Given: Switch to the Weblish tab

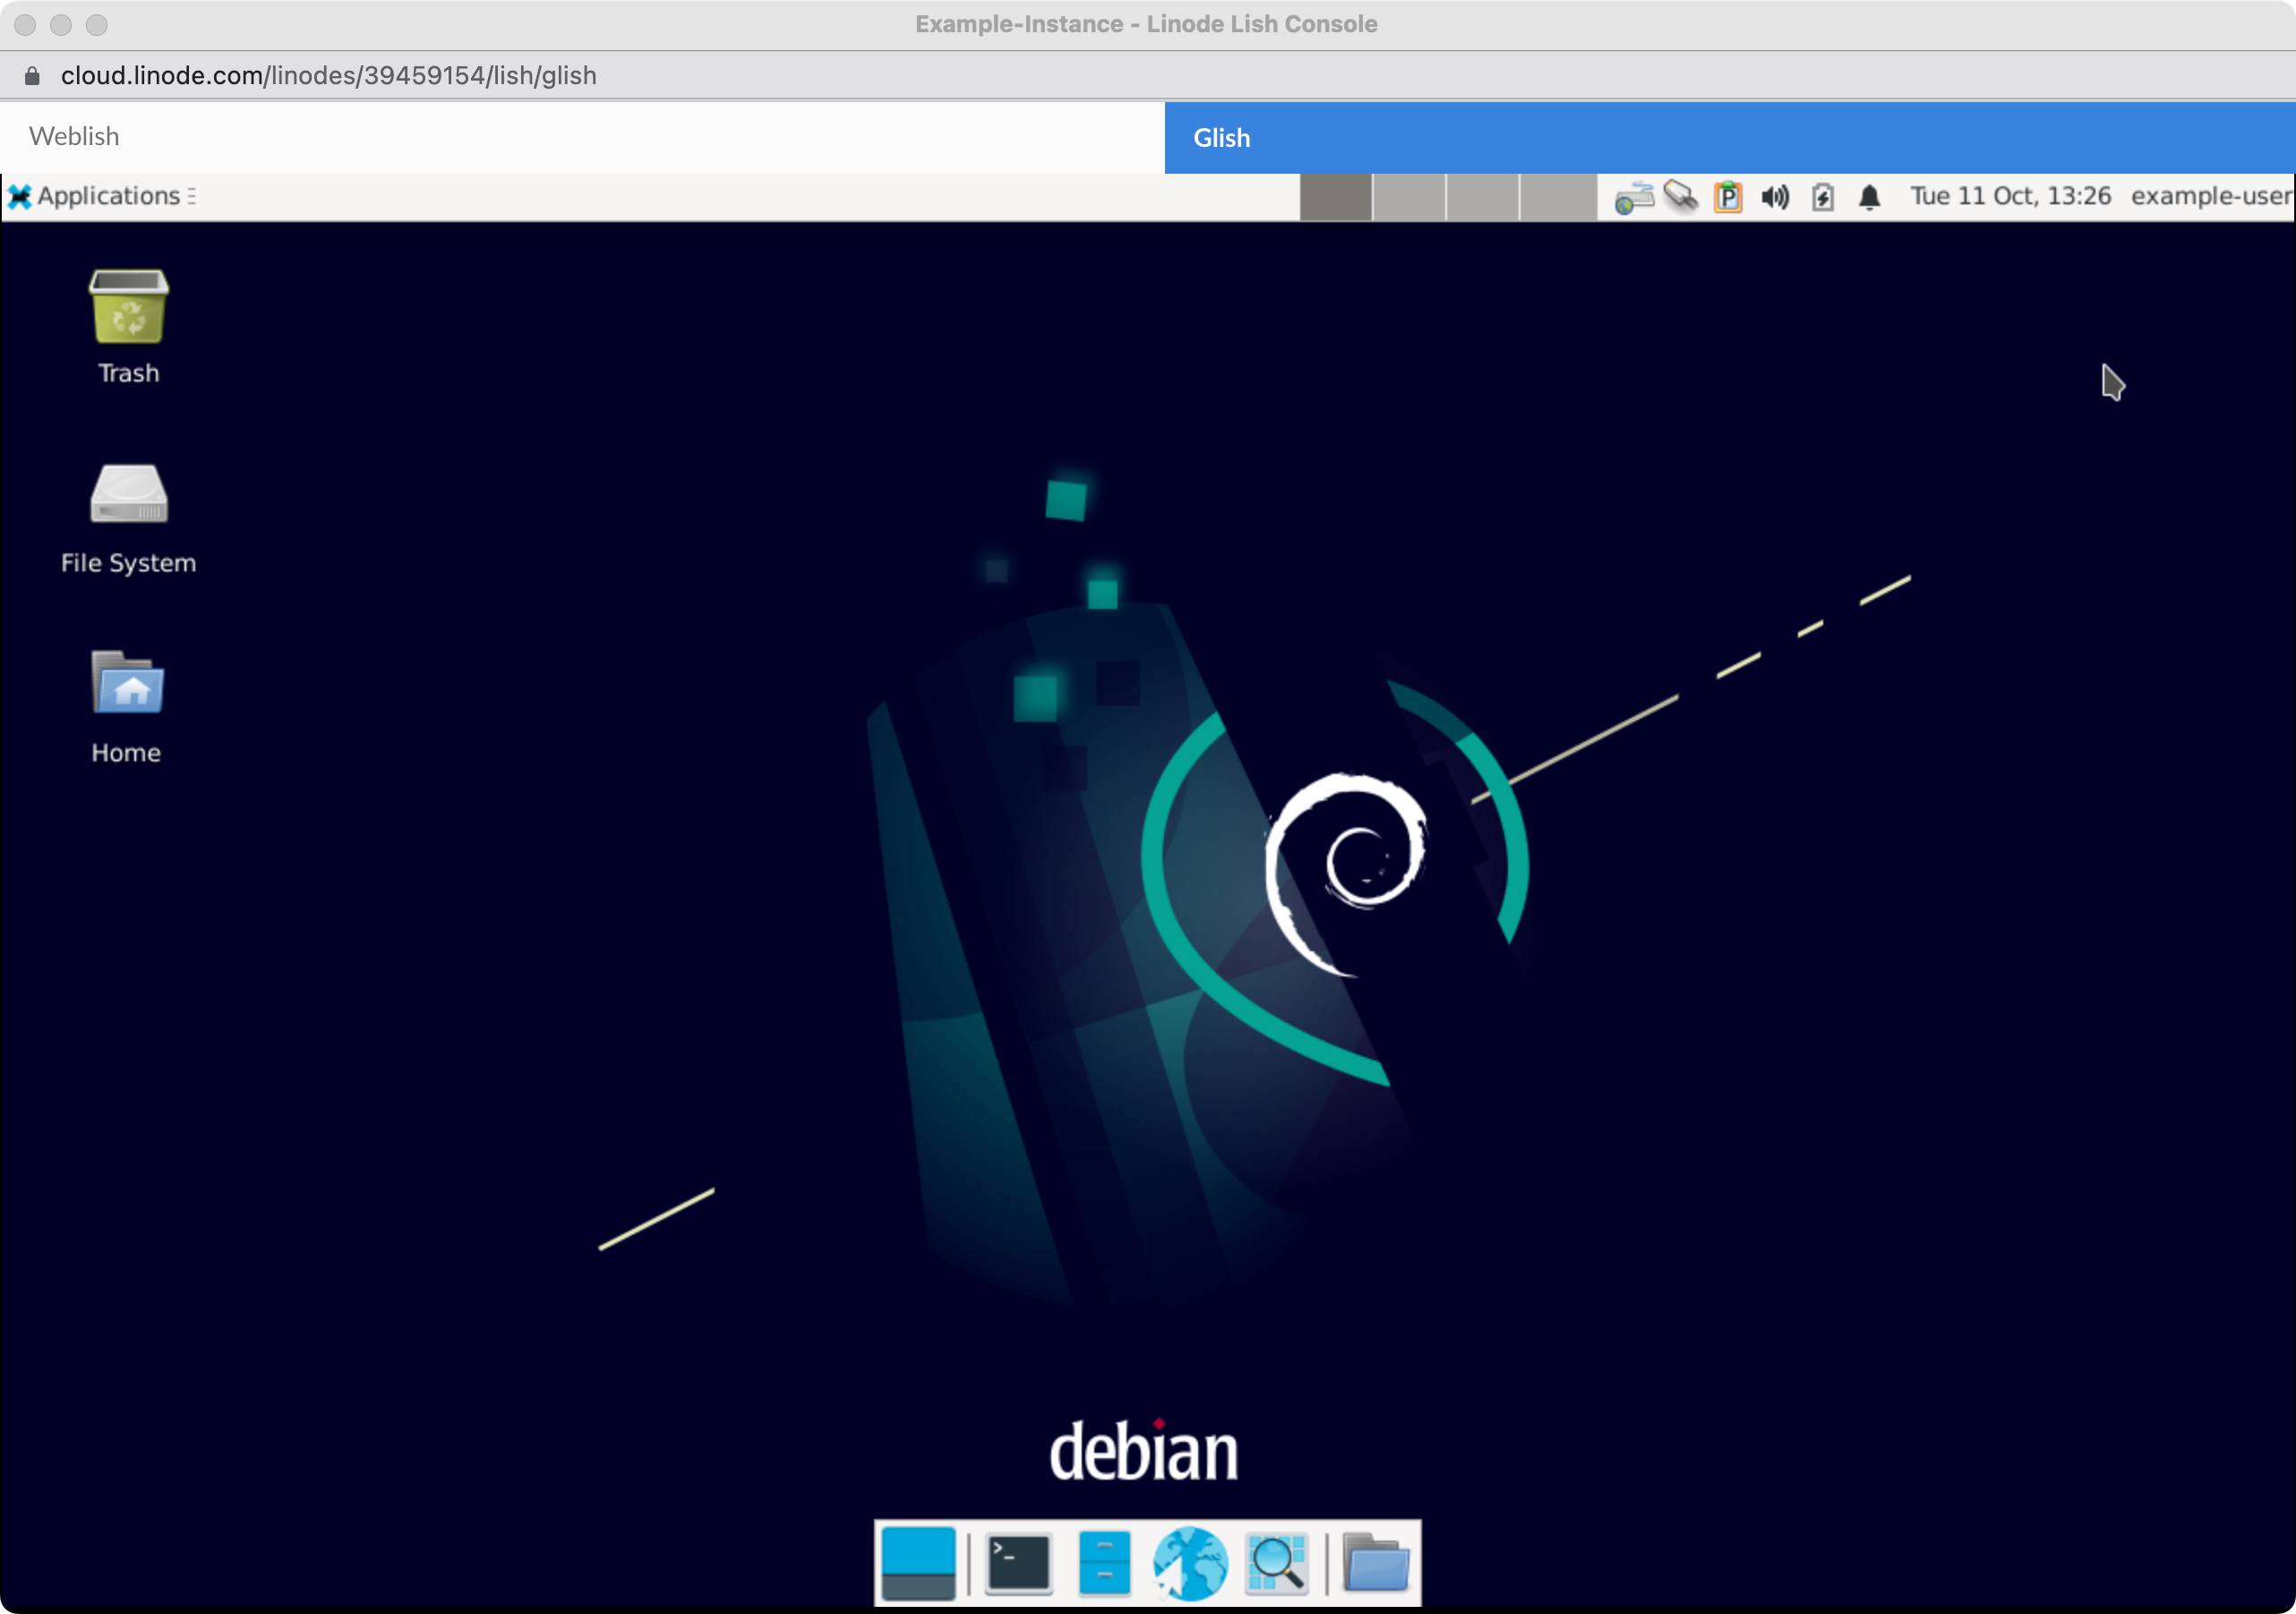Looking at the screenshot, I should pos(73,136).
